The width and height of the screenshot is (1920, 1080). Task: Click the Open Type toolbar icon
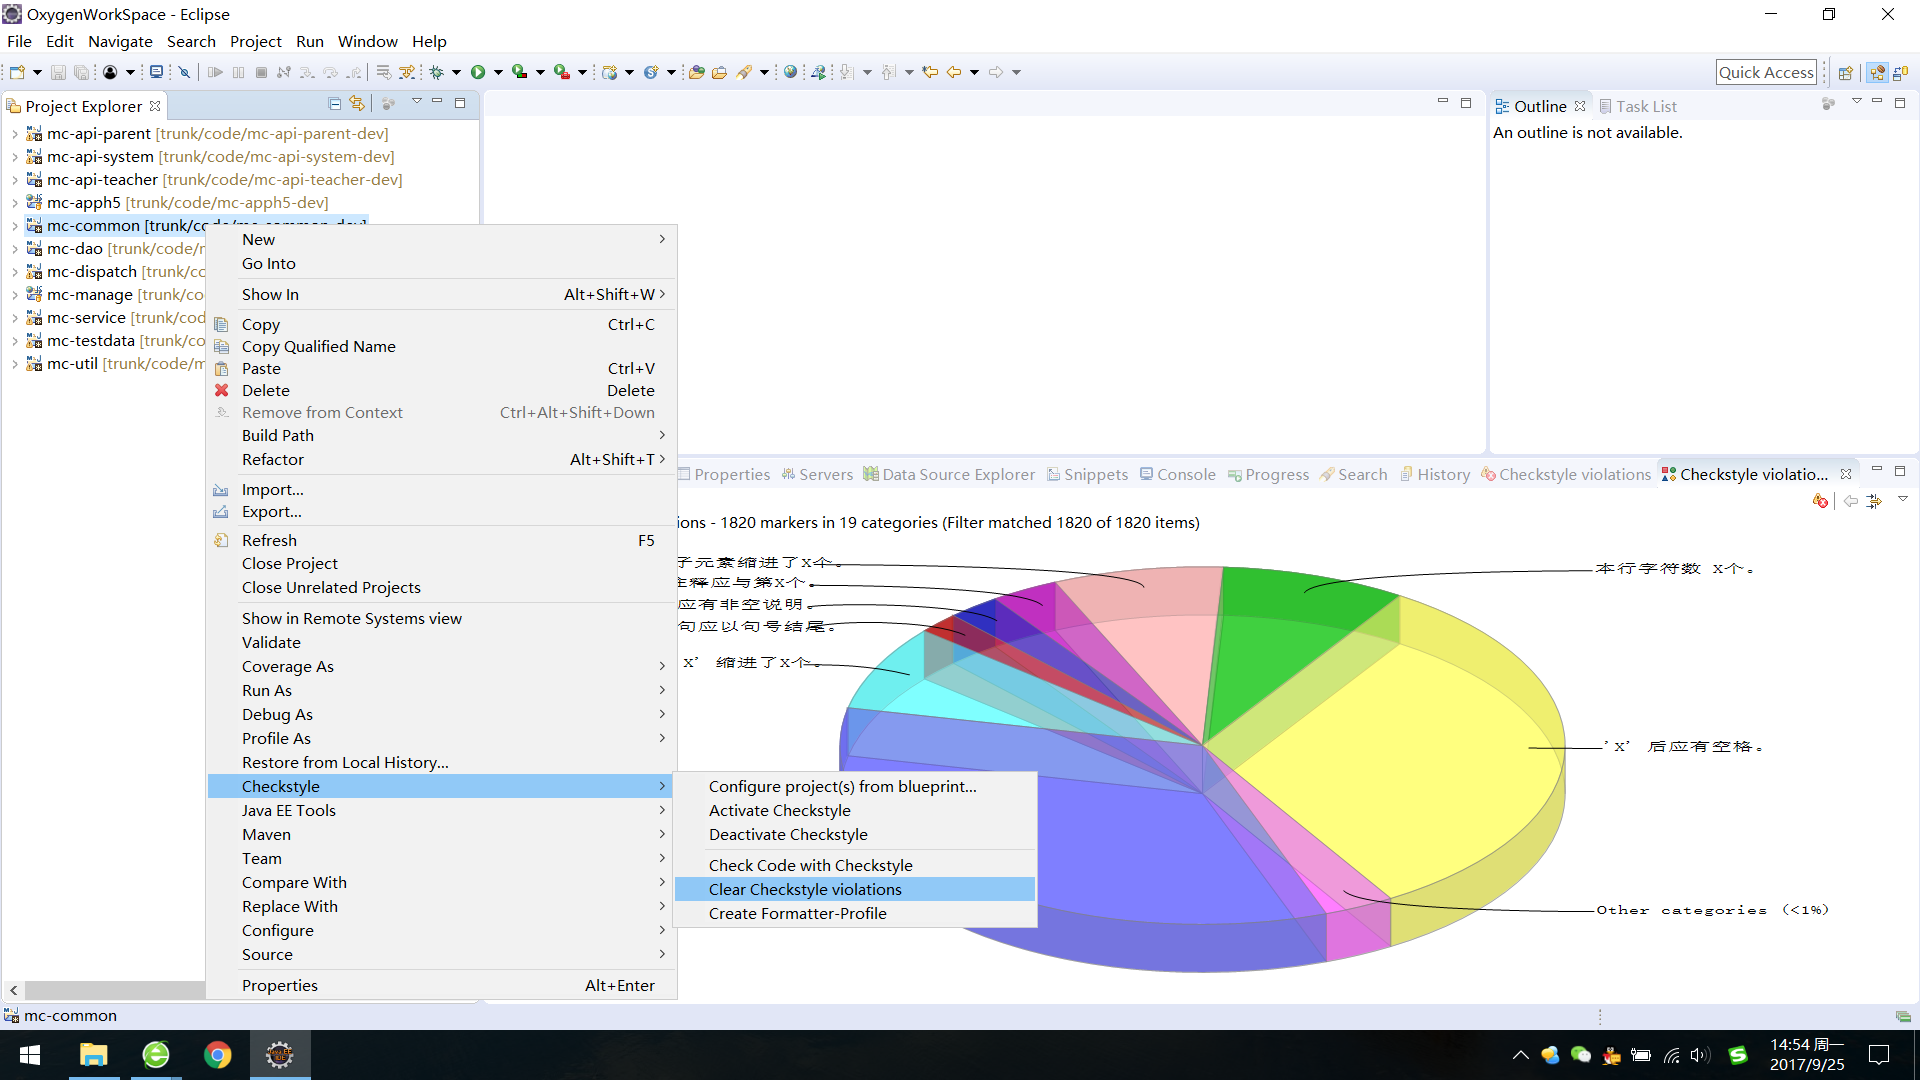[697, 72]
